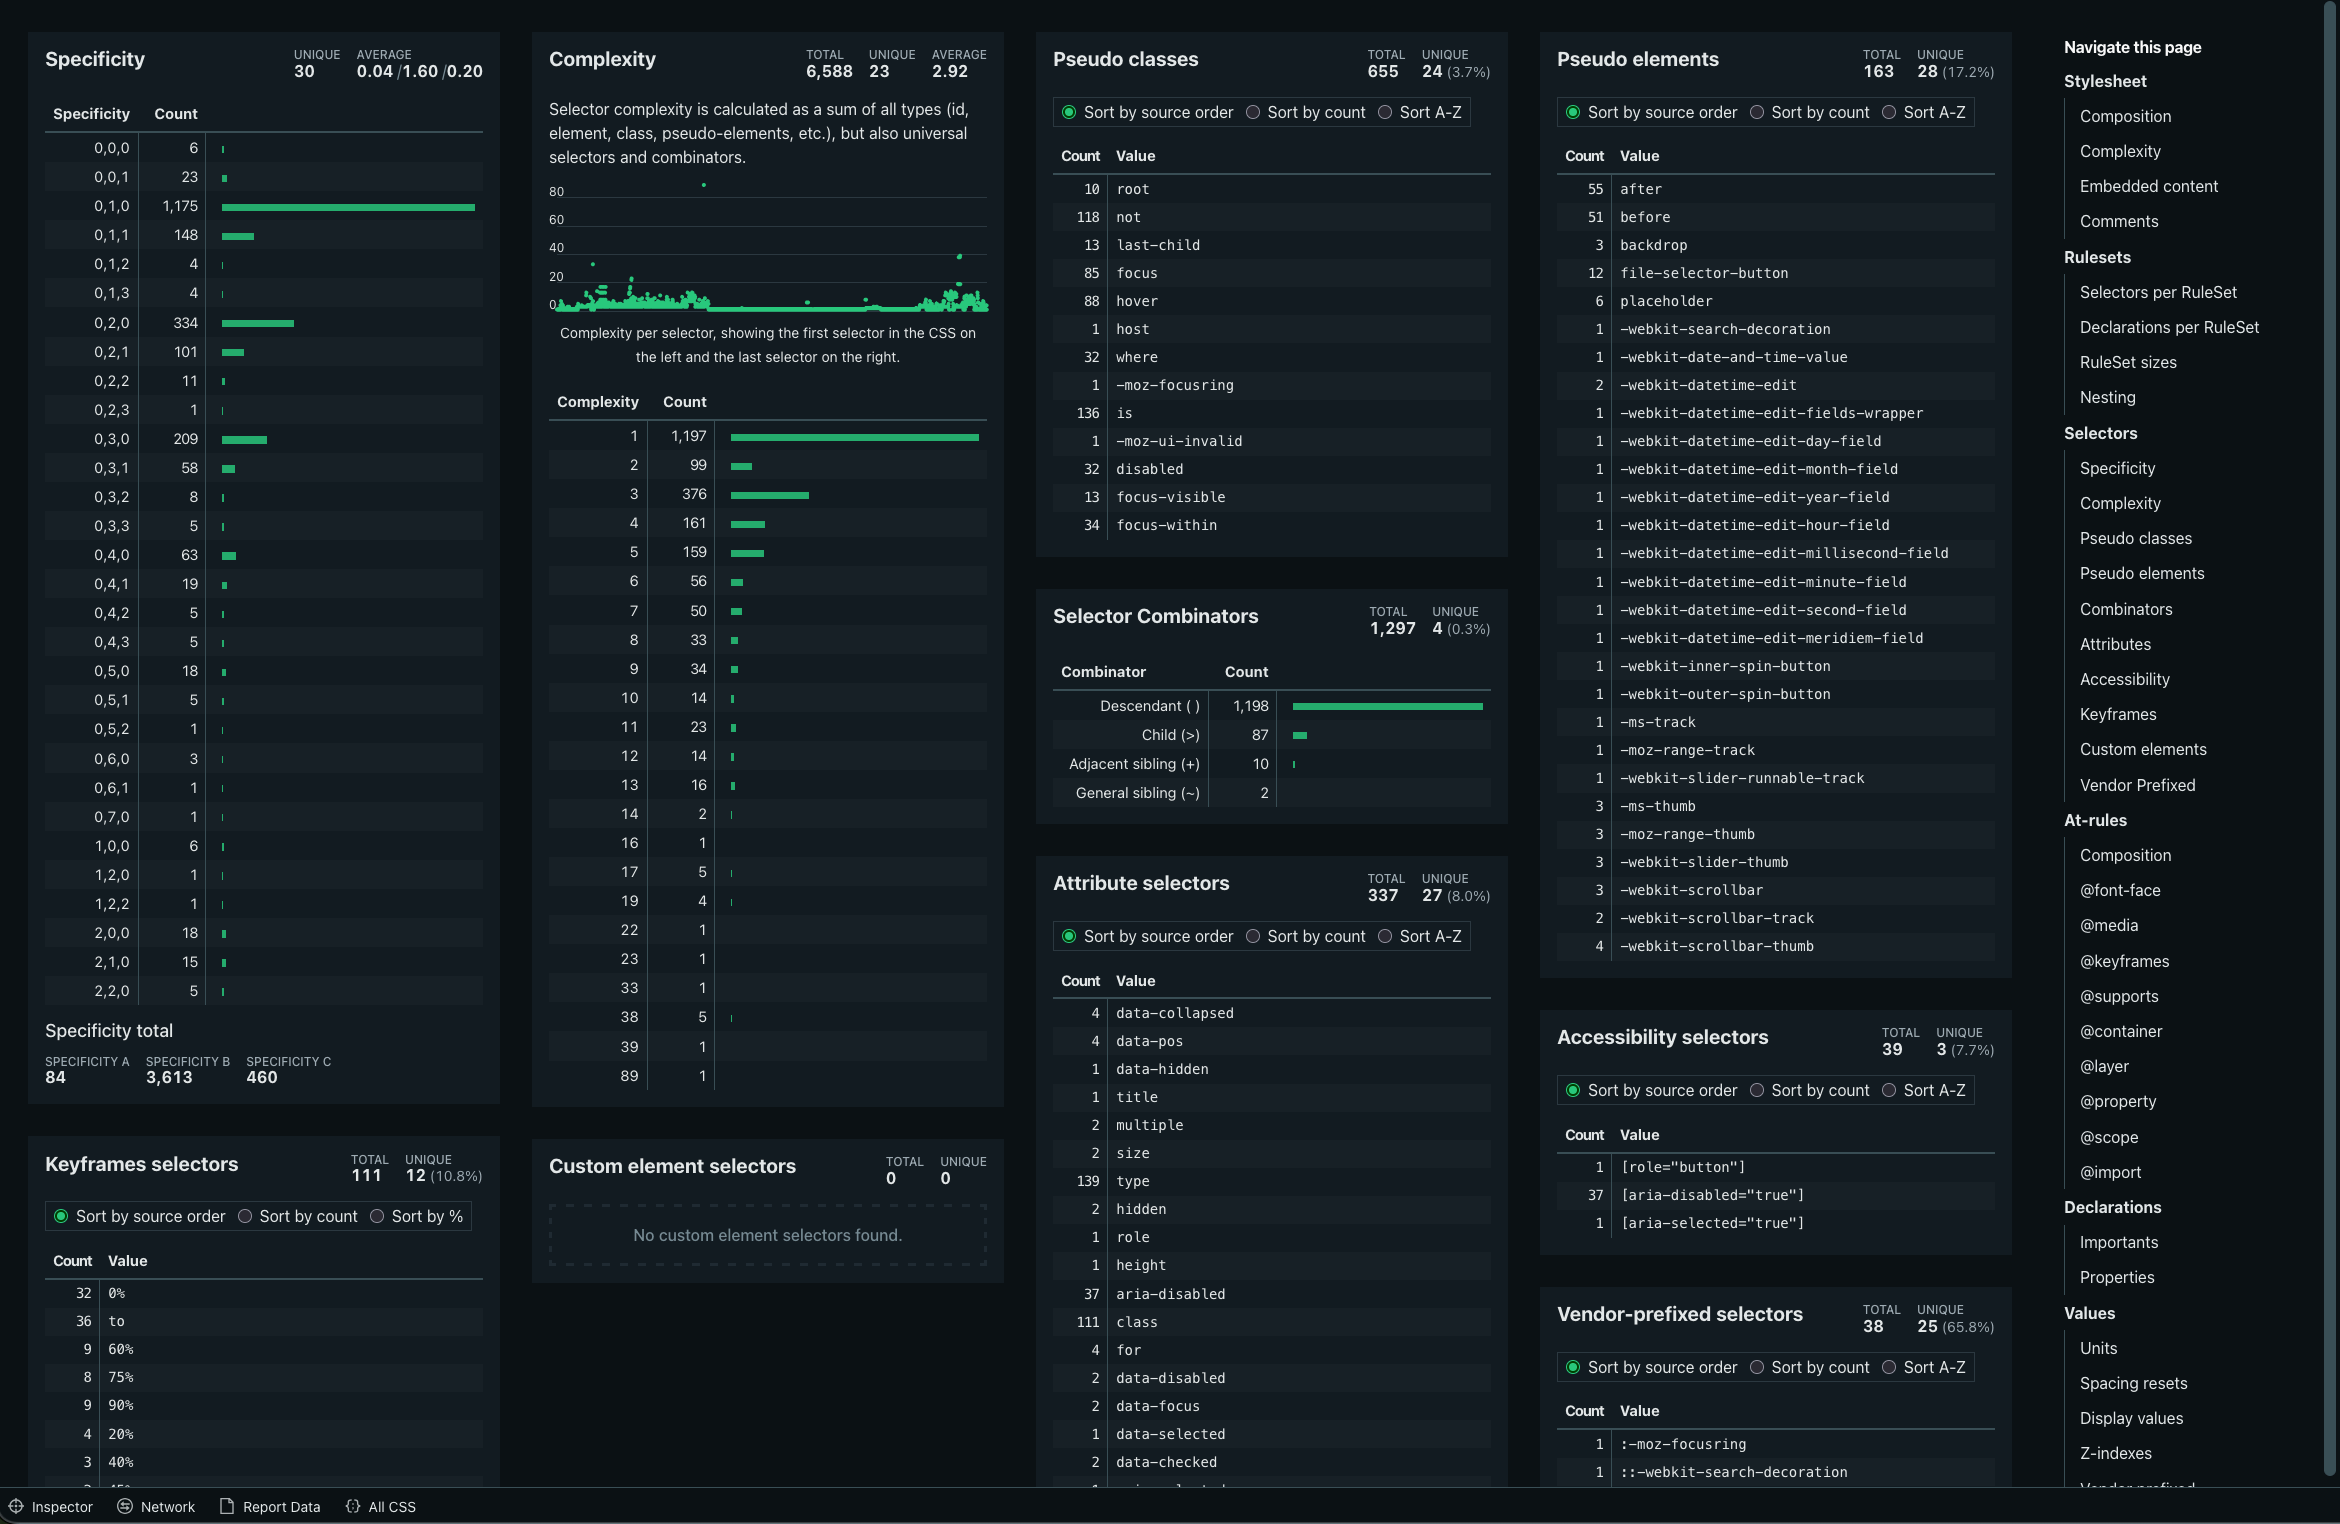Select Sort A-Z in Vendor-prefixed selectors
Screen dimensions: 2340x1524
point(1924,1367)
